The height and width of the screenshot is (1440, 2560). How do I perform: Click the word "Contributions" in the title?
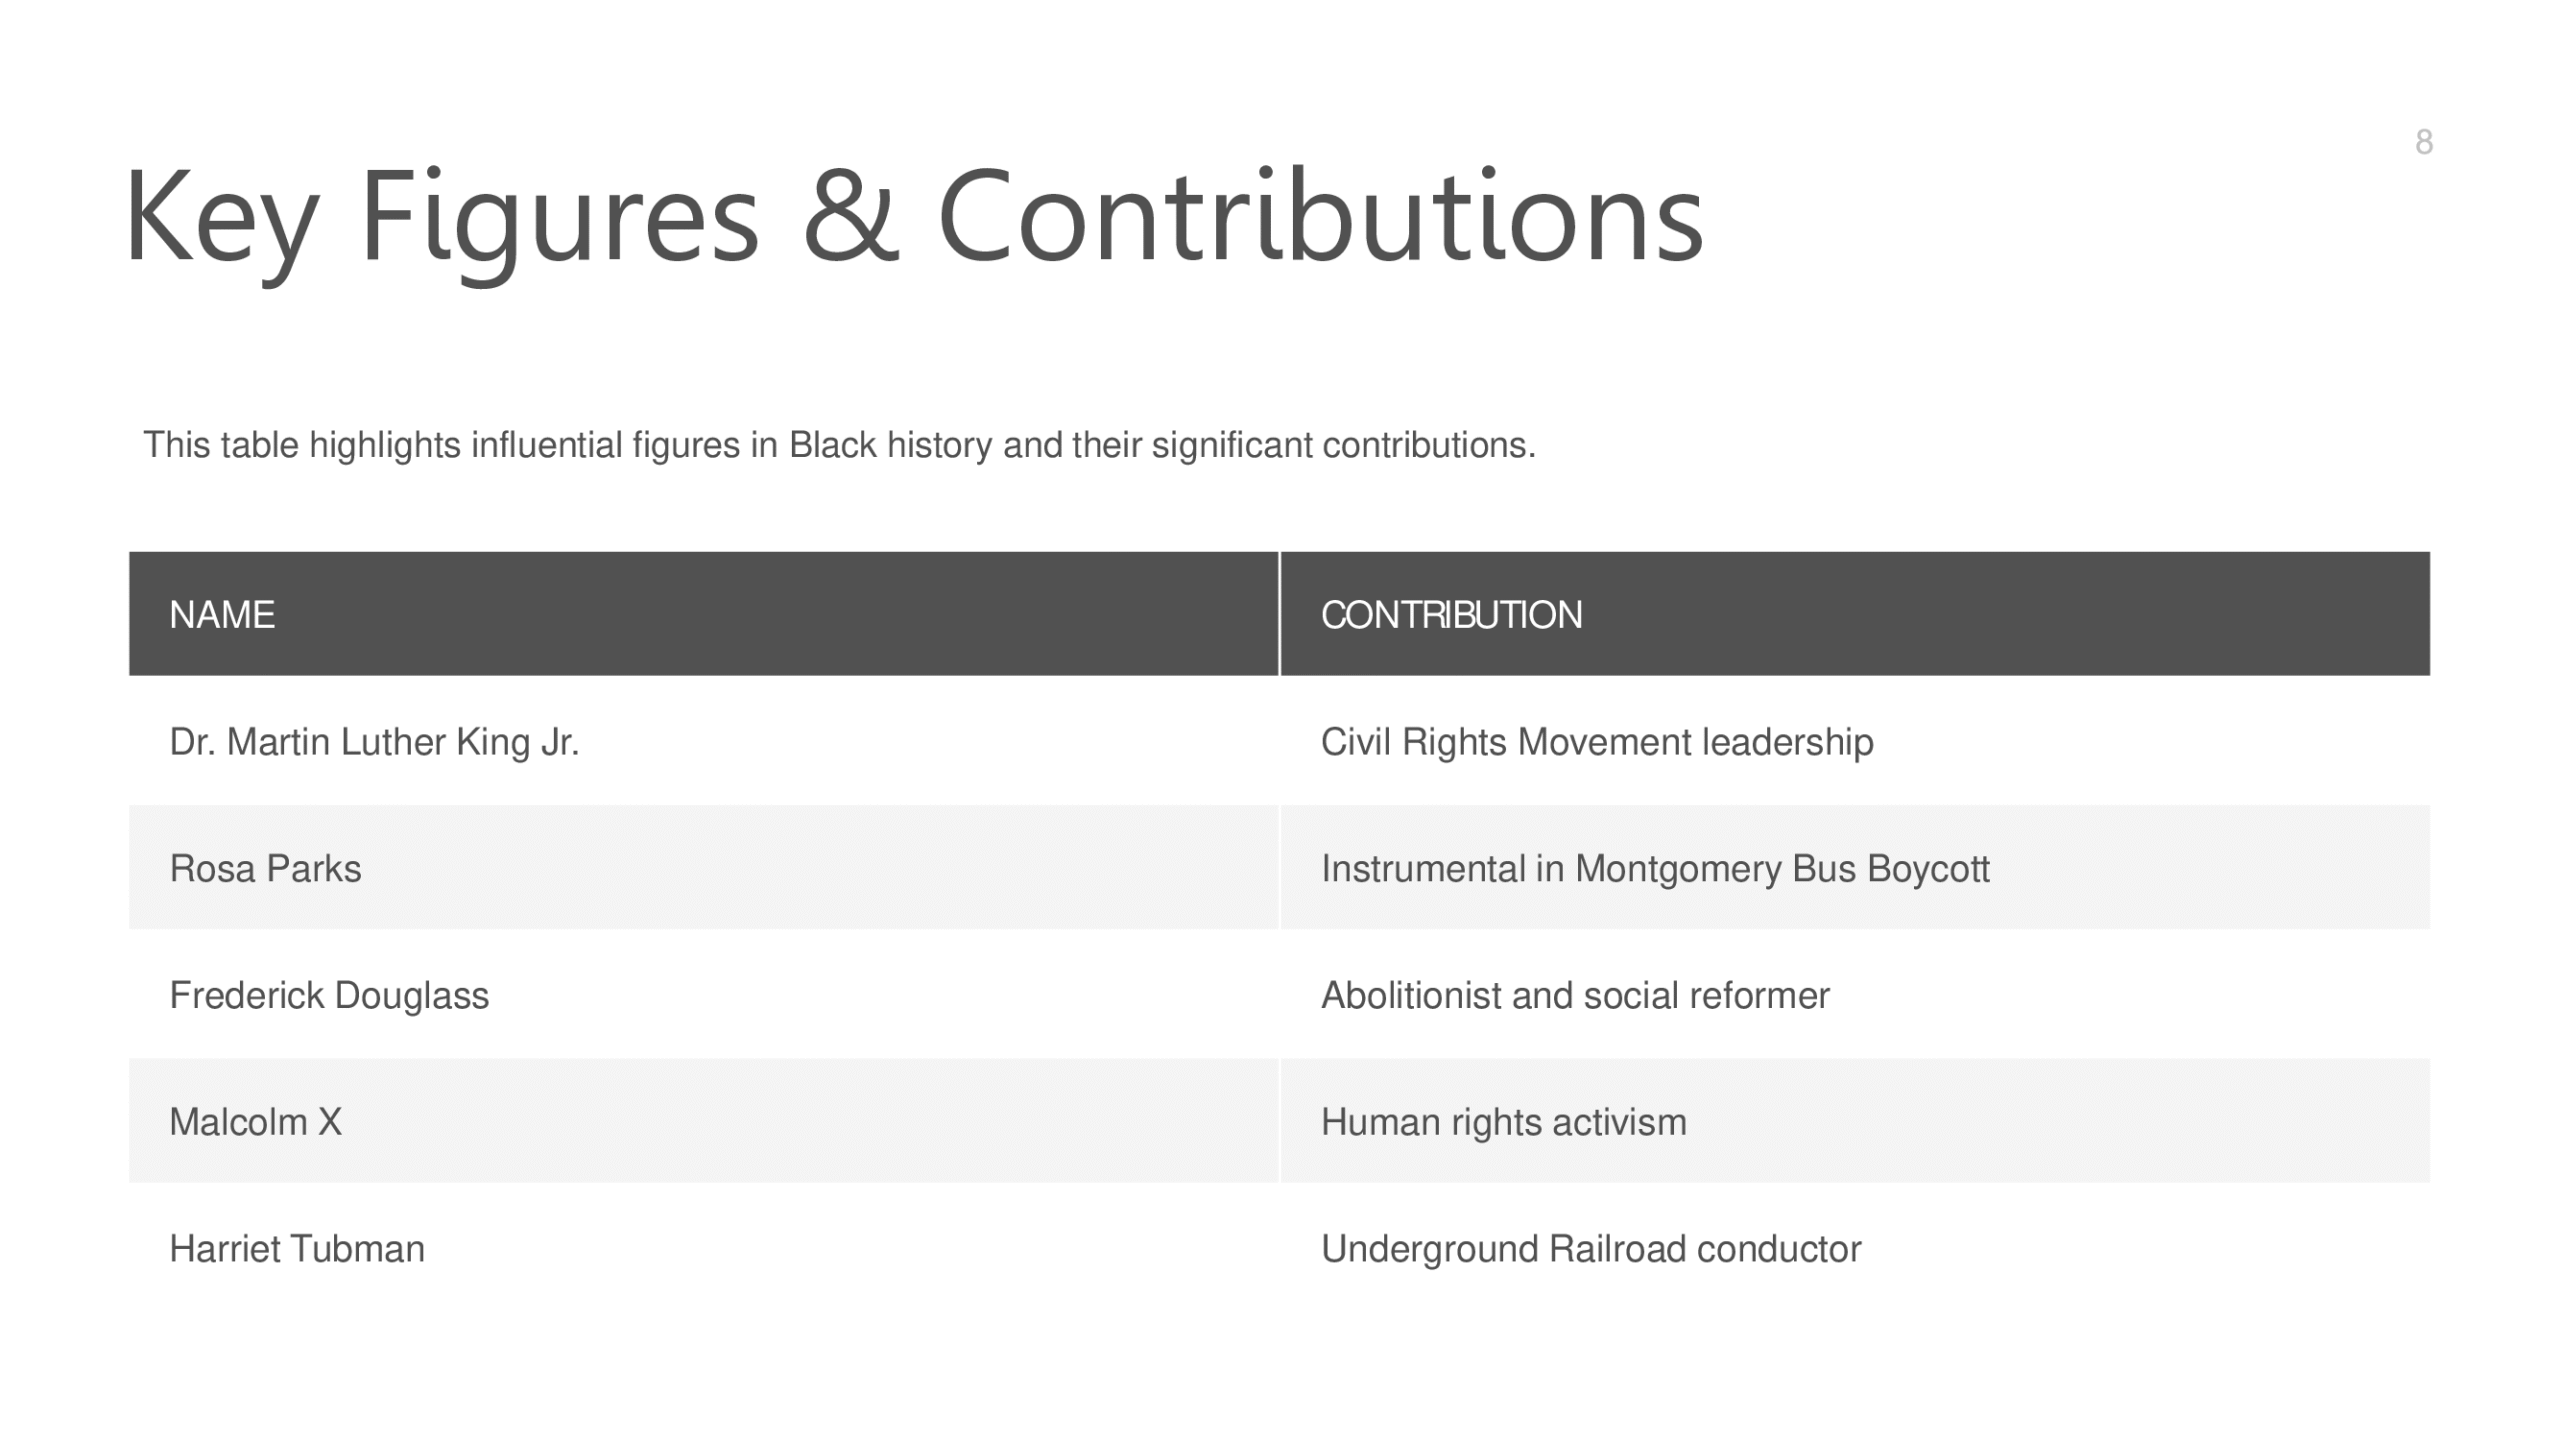point(1320,217)
